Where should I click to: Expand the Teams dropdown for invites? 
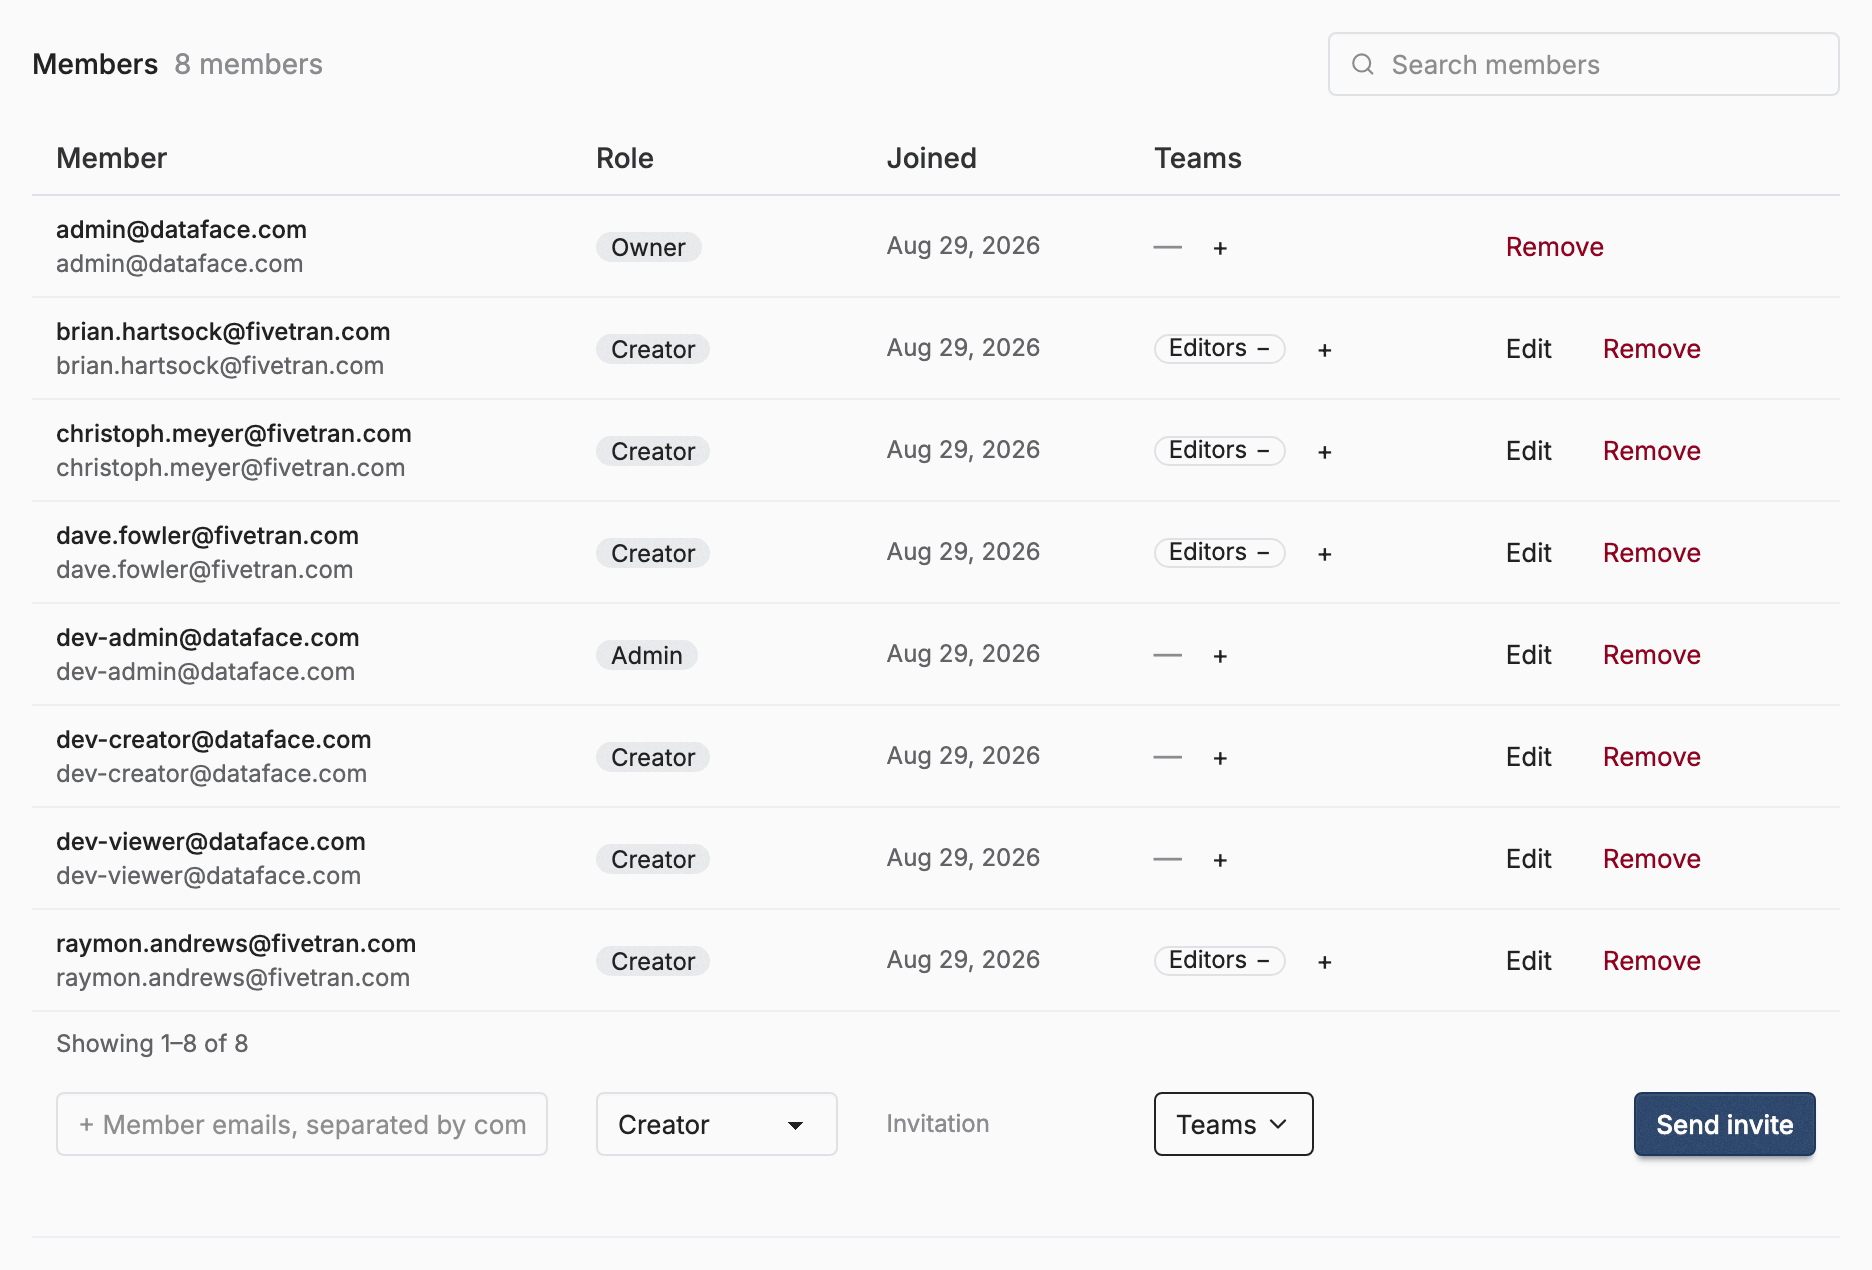click(x=1233, y=1124)
